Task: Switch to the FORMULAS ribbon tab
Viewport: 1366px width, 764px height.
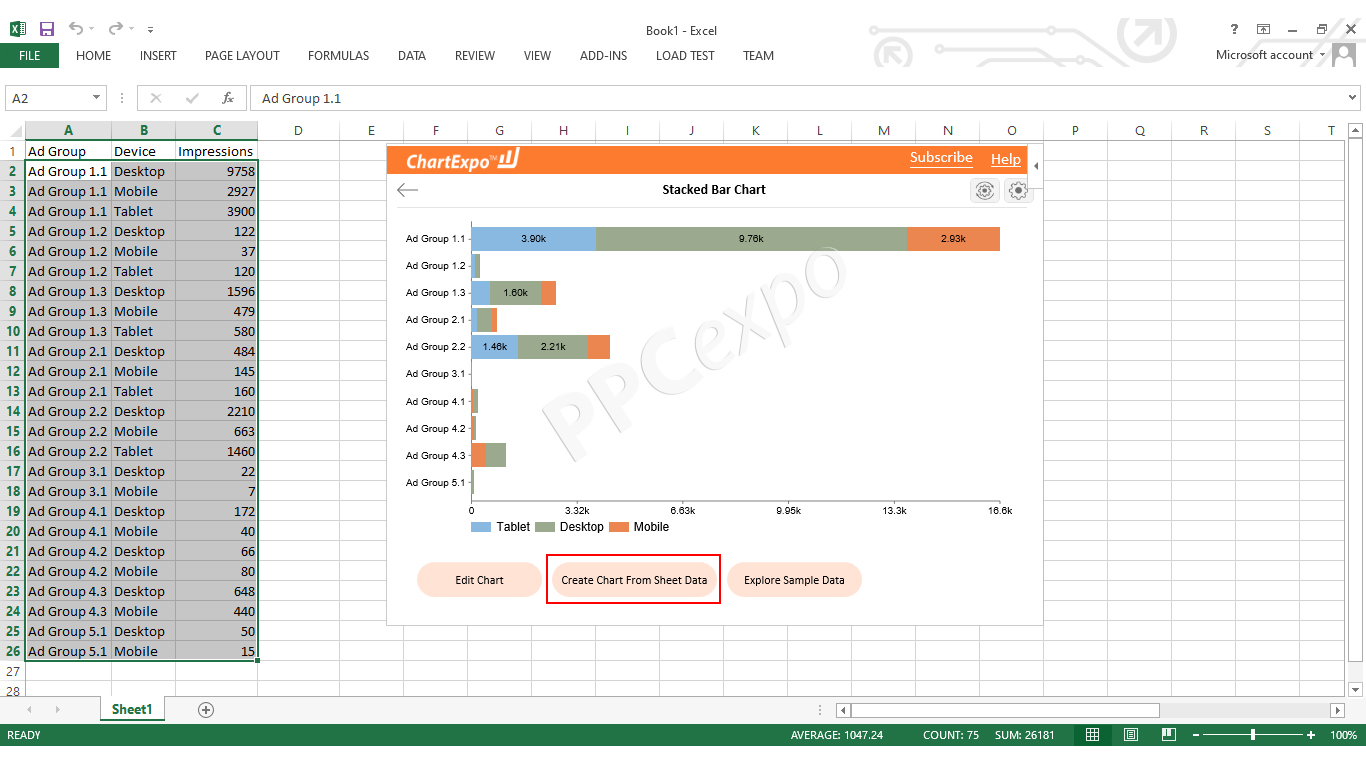Action: (338, 56)
